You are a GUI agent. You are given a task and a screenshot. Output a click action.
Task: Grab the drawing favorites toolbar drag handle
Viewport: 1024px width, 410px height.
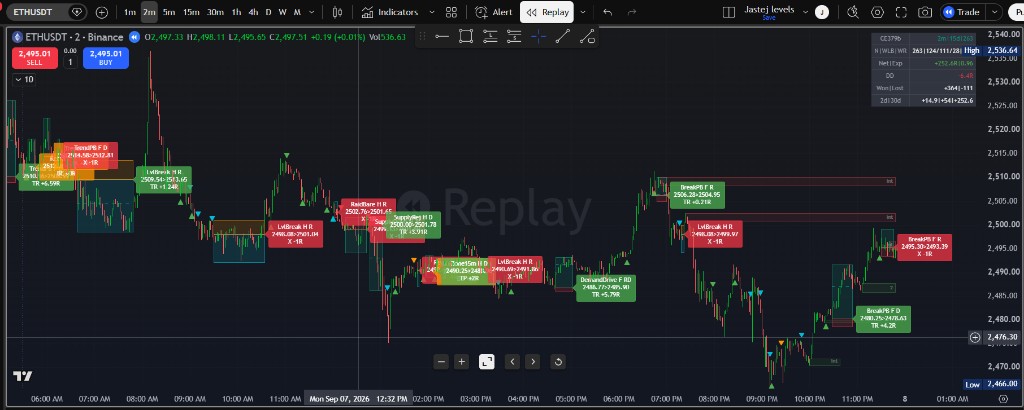pos(423,37)
